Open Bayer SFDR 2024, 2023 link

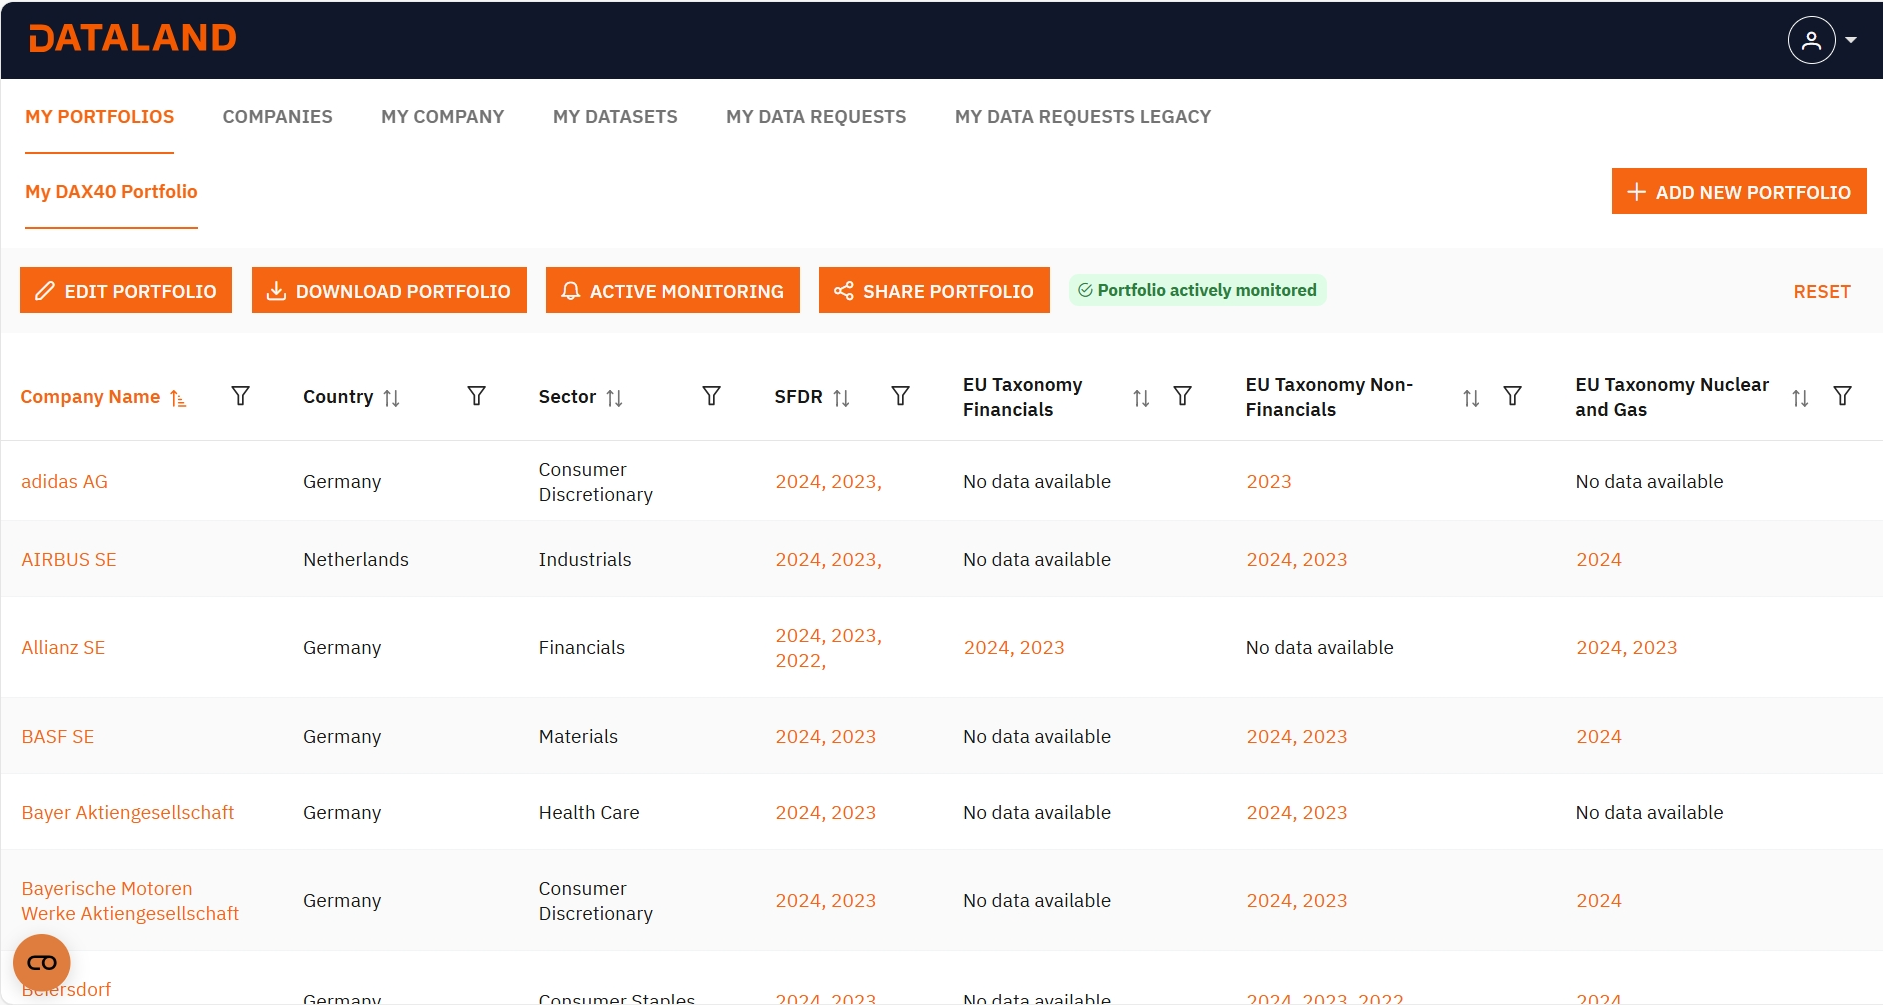coord(825,812)
